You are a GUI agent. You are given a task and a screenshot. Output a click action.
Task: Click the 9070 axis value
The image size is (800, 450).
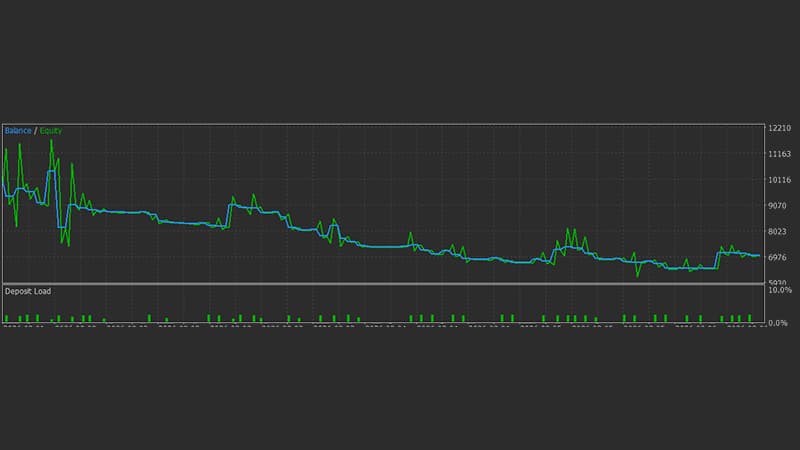777,206
